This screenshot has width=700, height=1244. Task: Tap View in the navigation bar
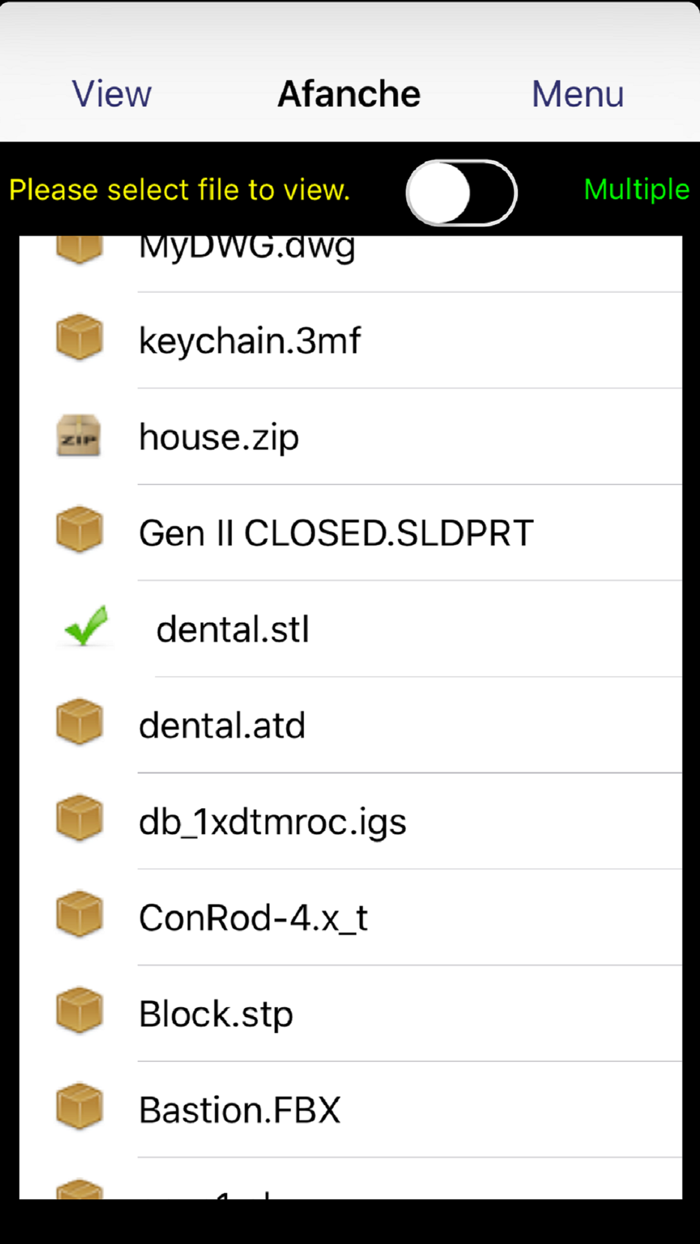[x=112, y=94]
